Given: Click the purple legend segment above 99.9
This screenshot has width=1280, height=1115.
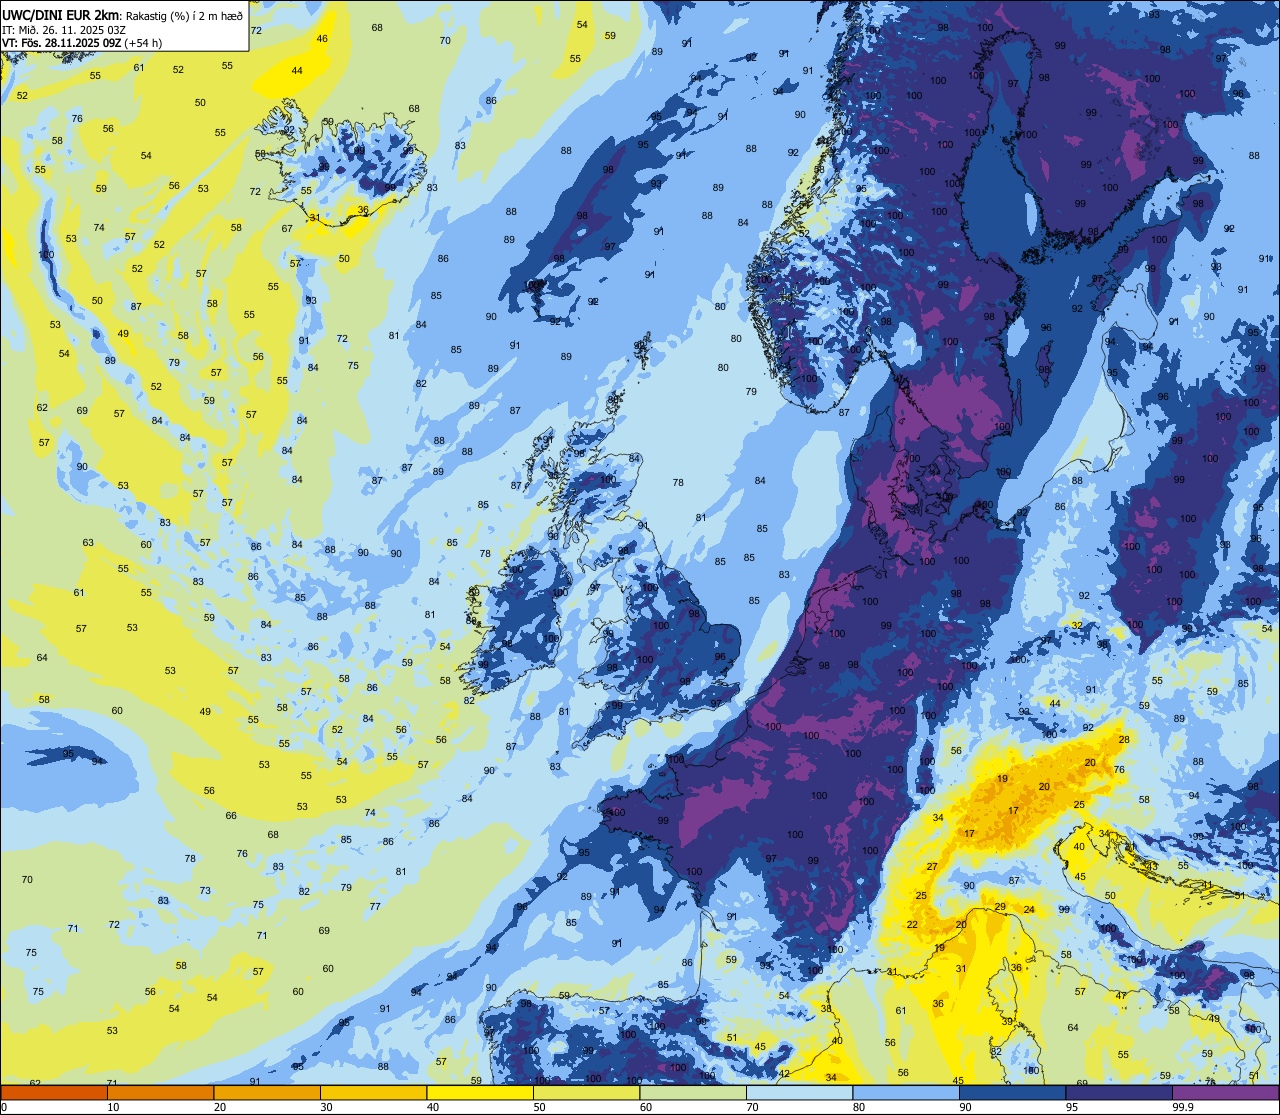Looking at the screenshot, I should 1225,1093.
